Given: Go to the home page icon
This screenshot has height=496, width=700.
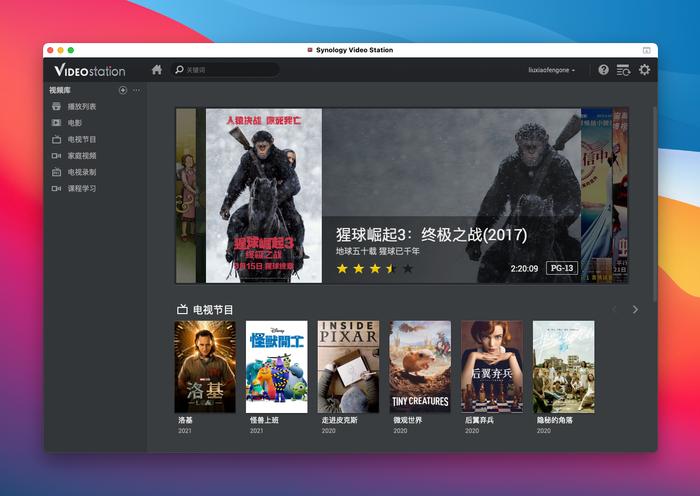Looking at the screenshot, I should pos(157,70).
